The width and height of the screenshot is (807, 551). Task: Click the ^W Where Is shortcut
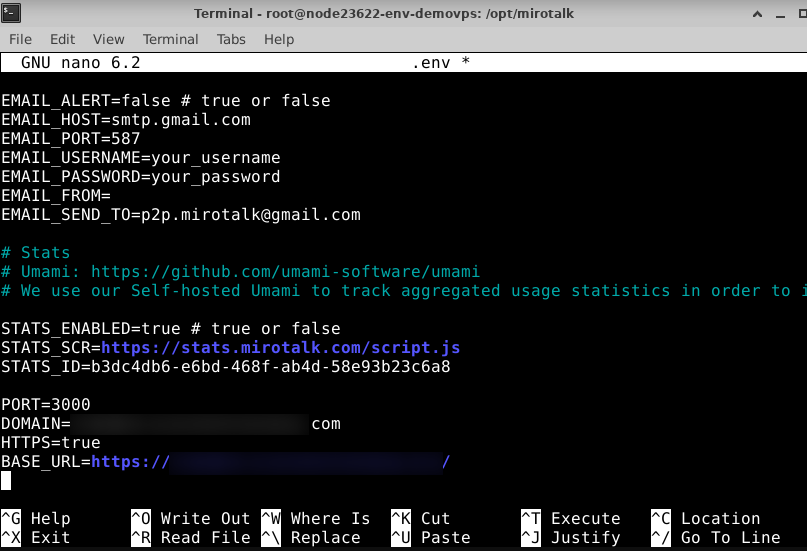click(315, 518)
